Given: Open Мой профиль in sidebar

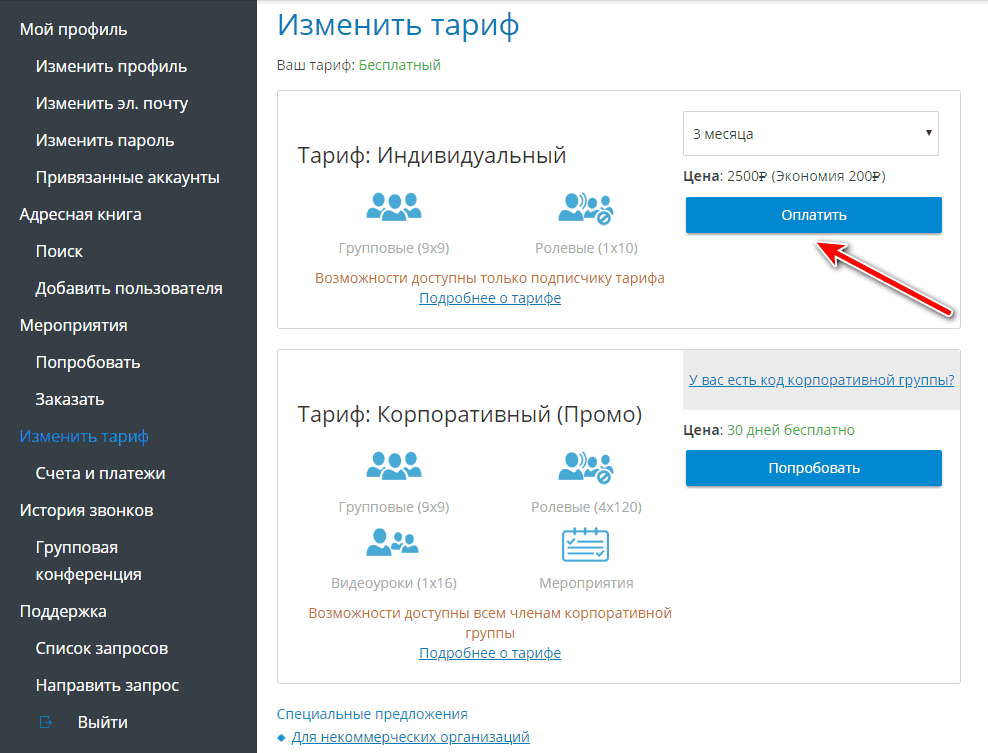Looking at the screenshot, I should (73, 30).
